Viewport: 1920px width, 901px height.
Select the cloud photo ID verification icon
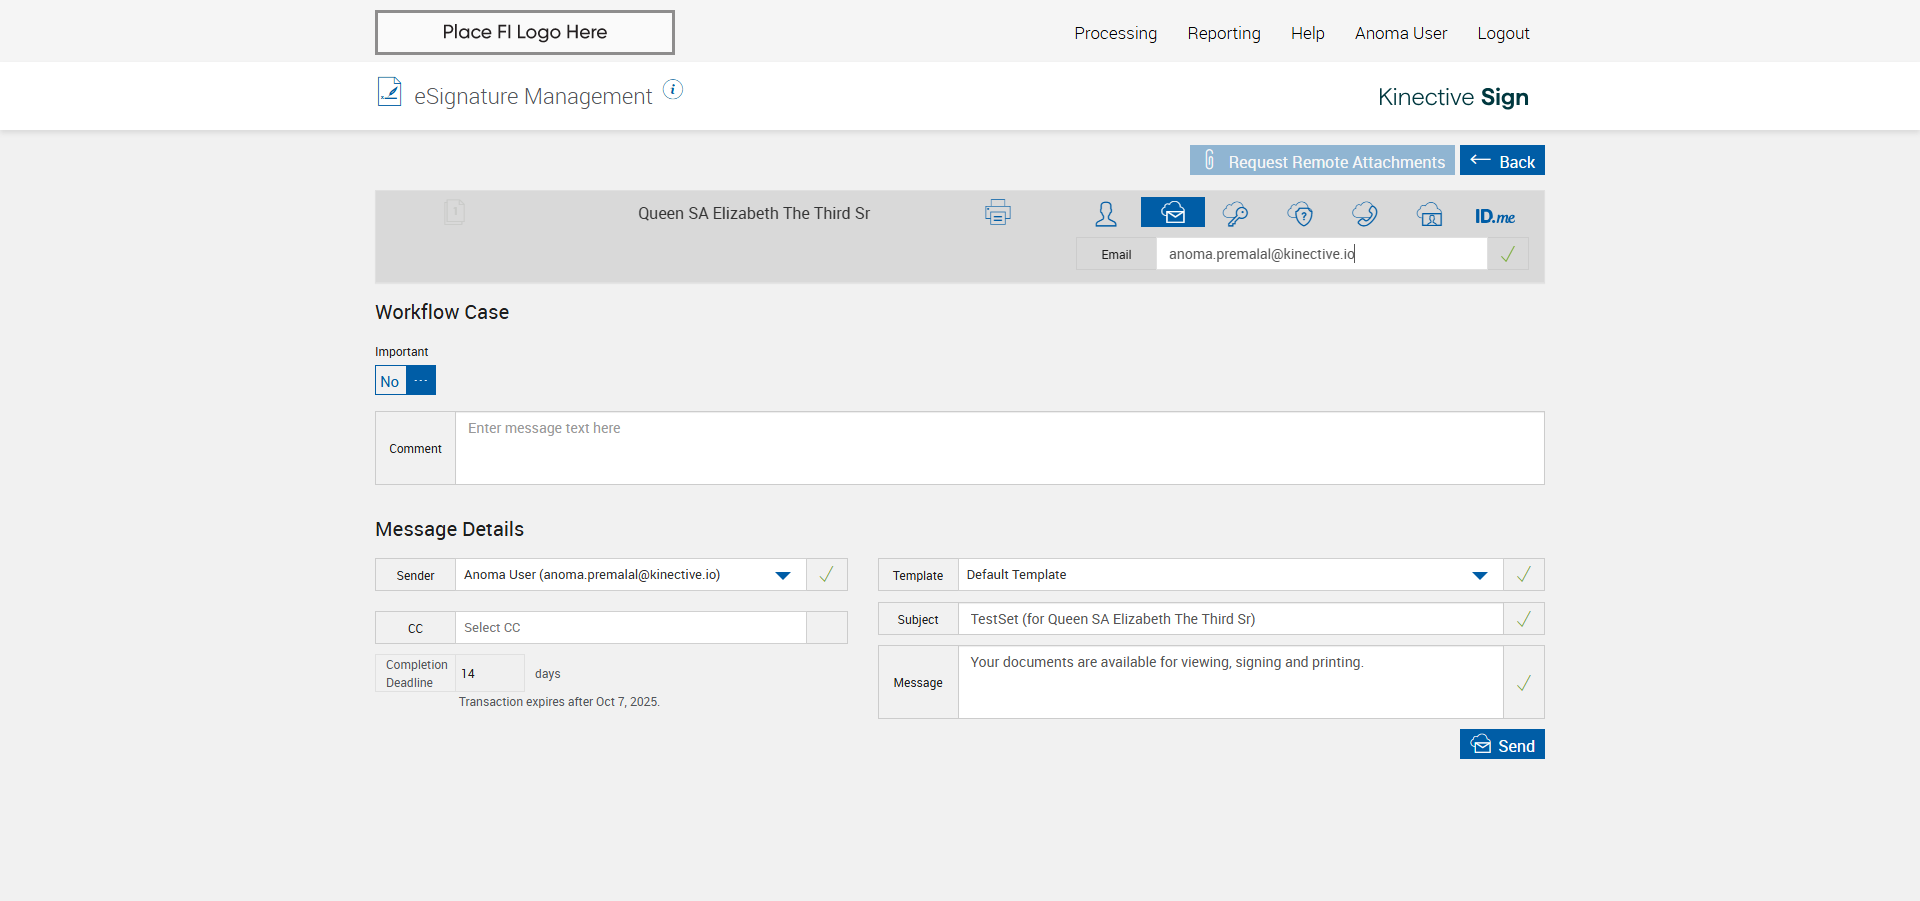(1430, 214)
